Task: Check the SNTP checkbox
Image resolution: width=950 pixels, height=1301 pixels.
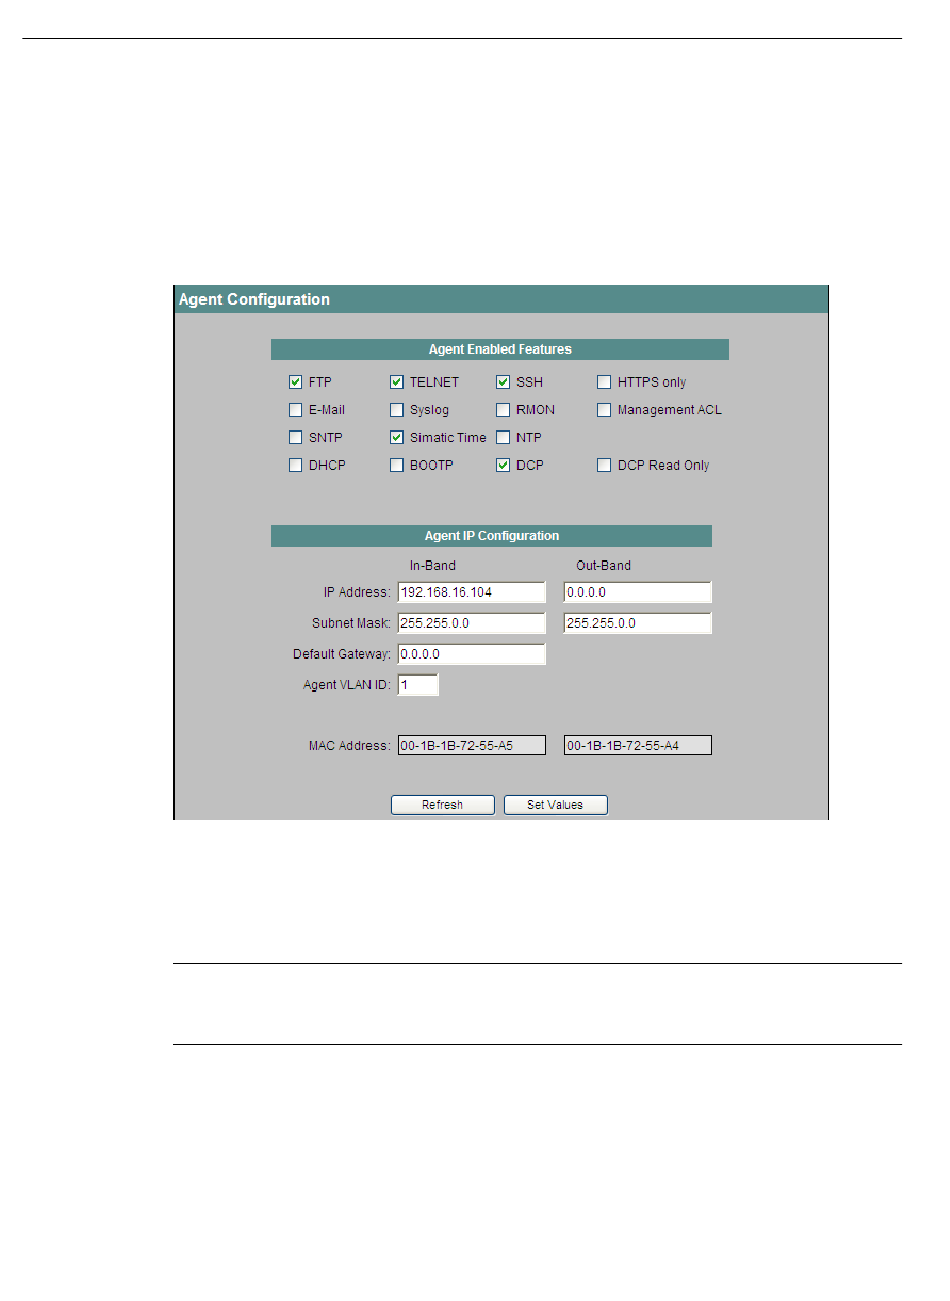Action: [296, 437]
